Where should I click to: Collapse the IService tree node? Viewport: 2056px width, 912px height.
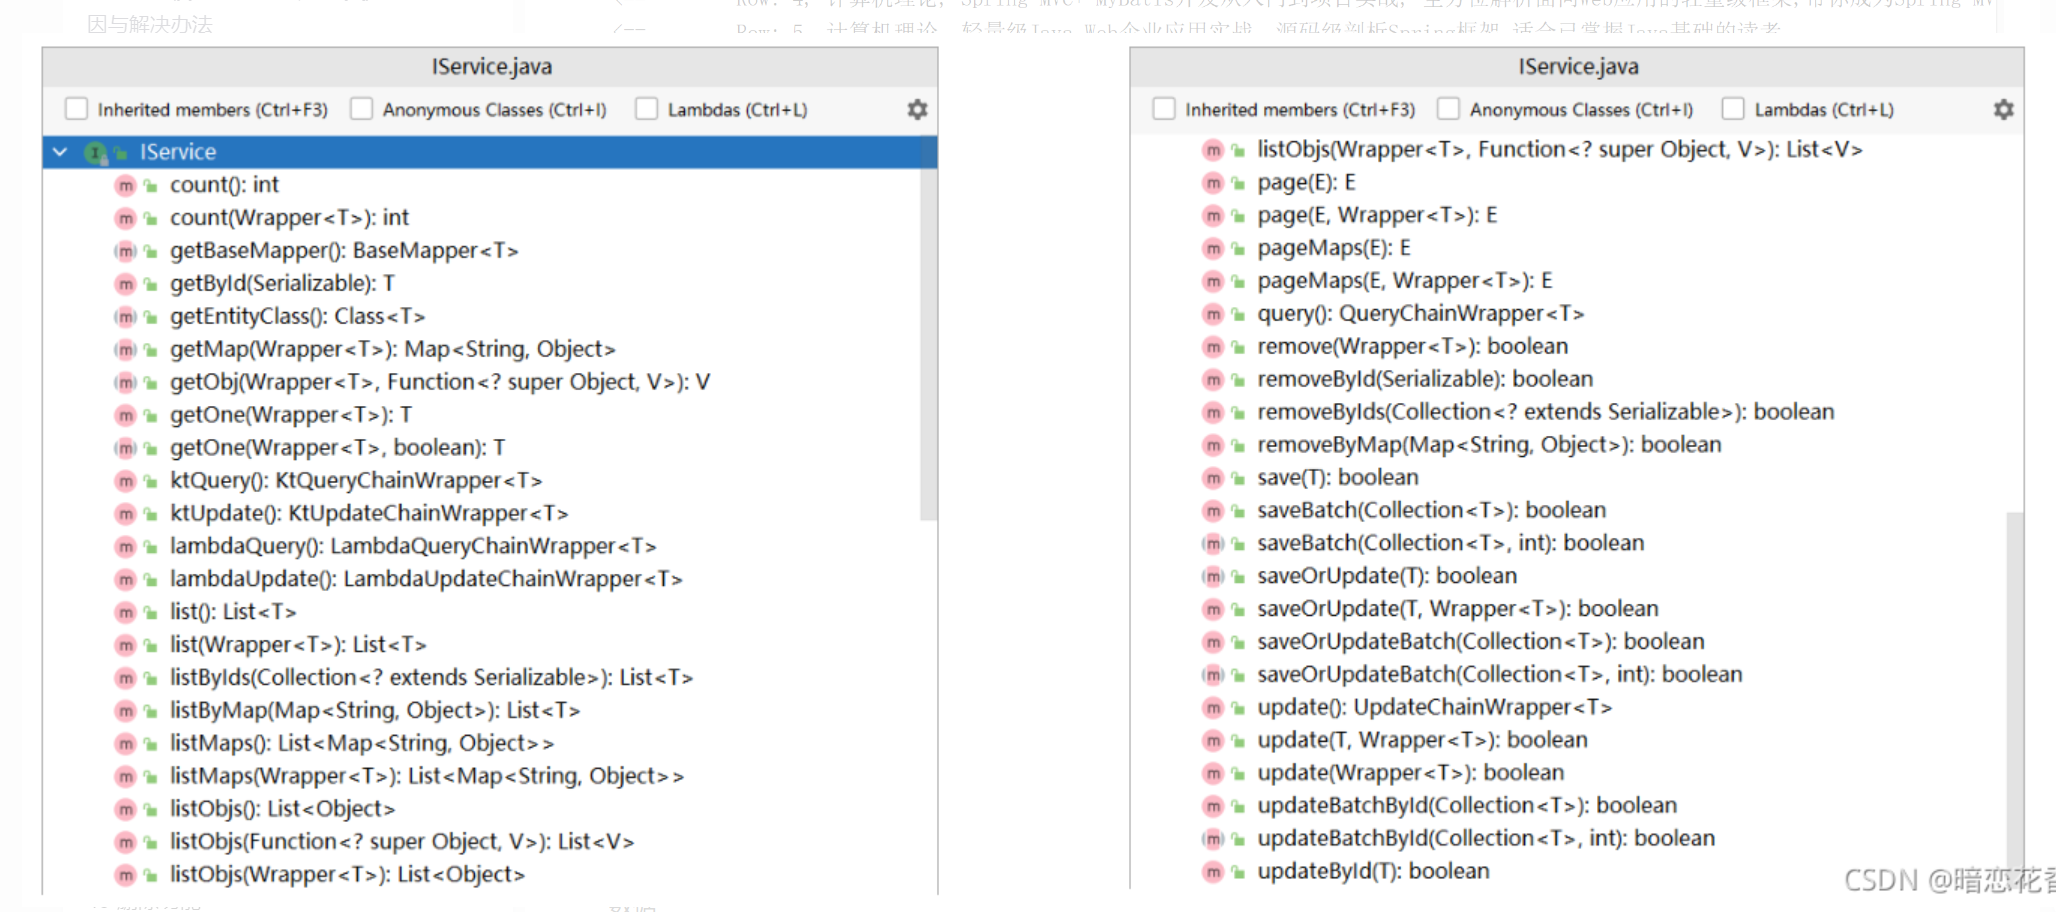pos(60,152)
